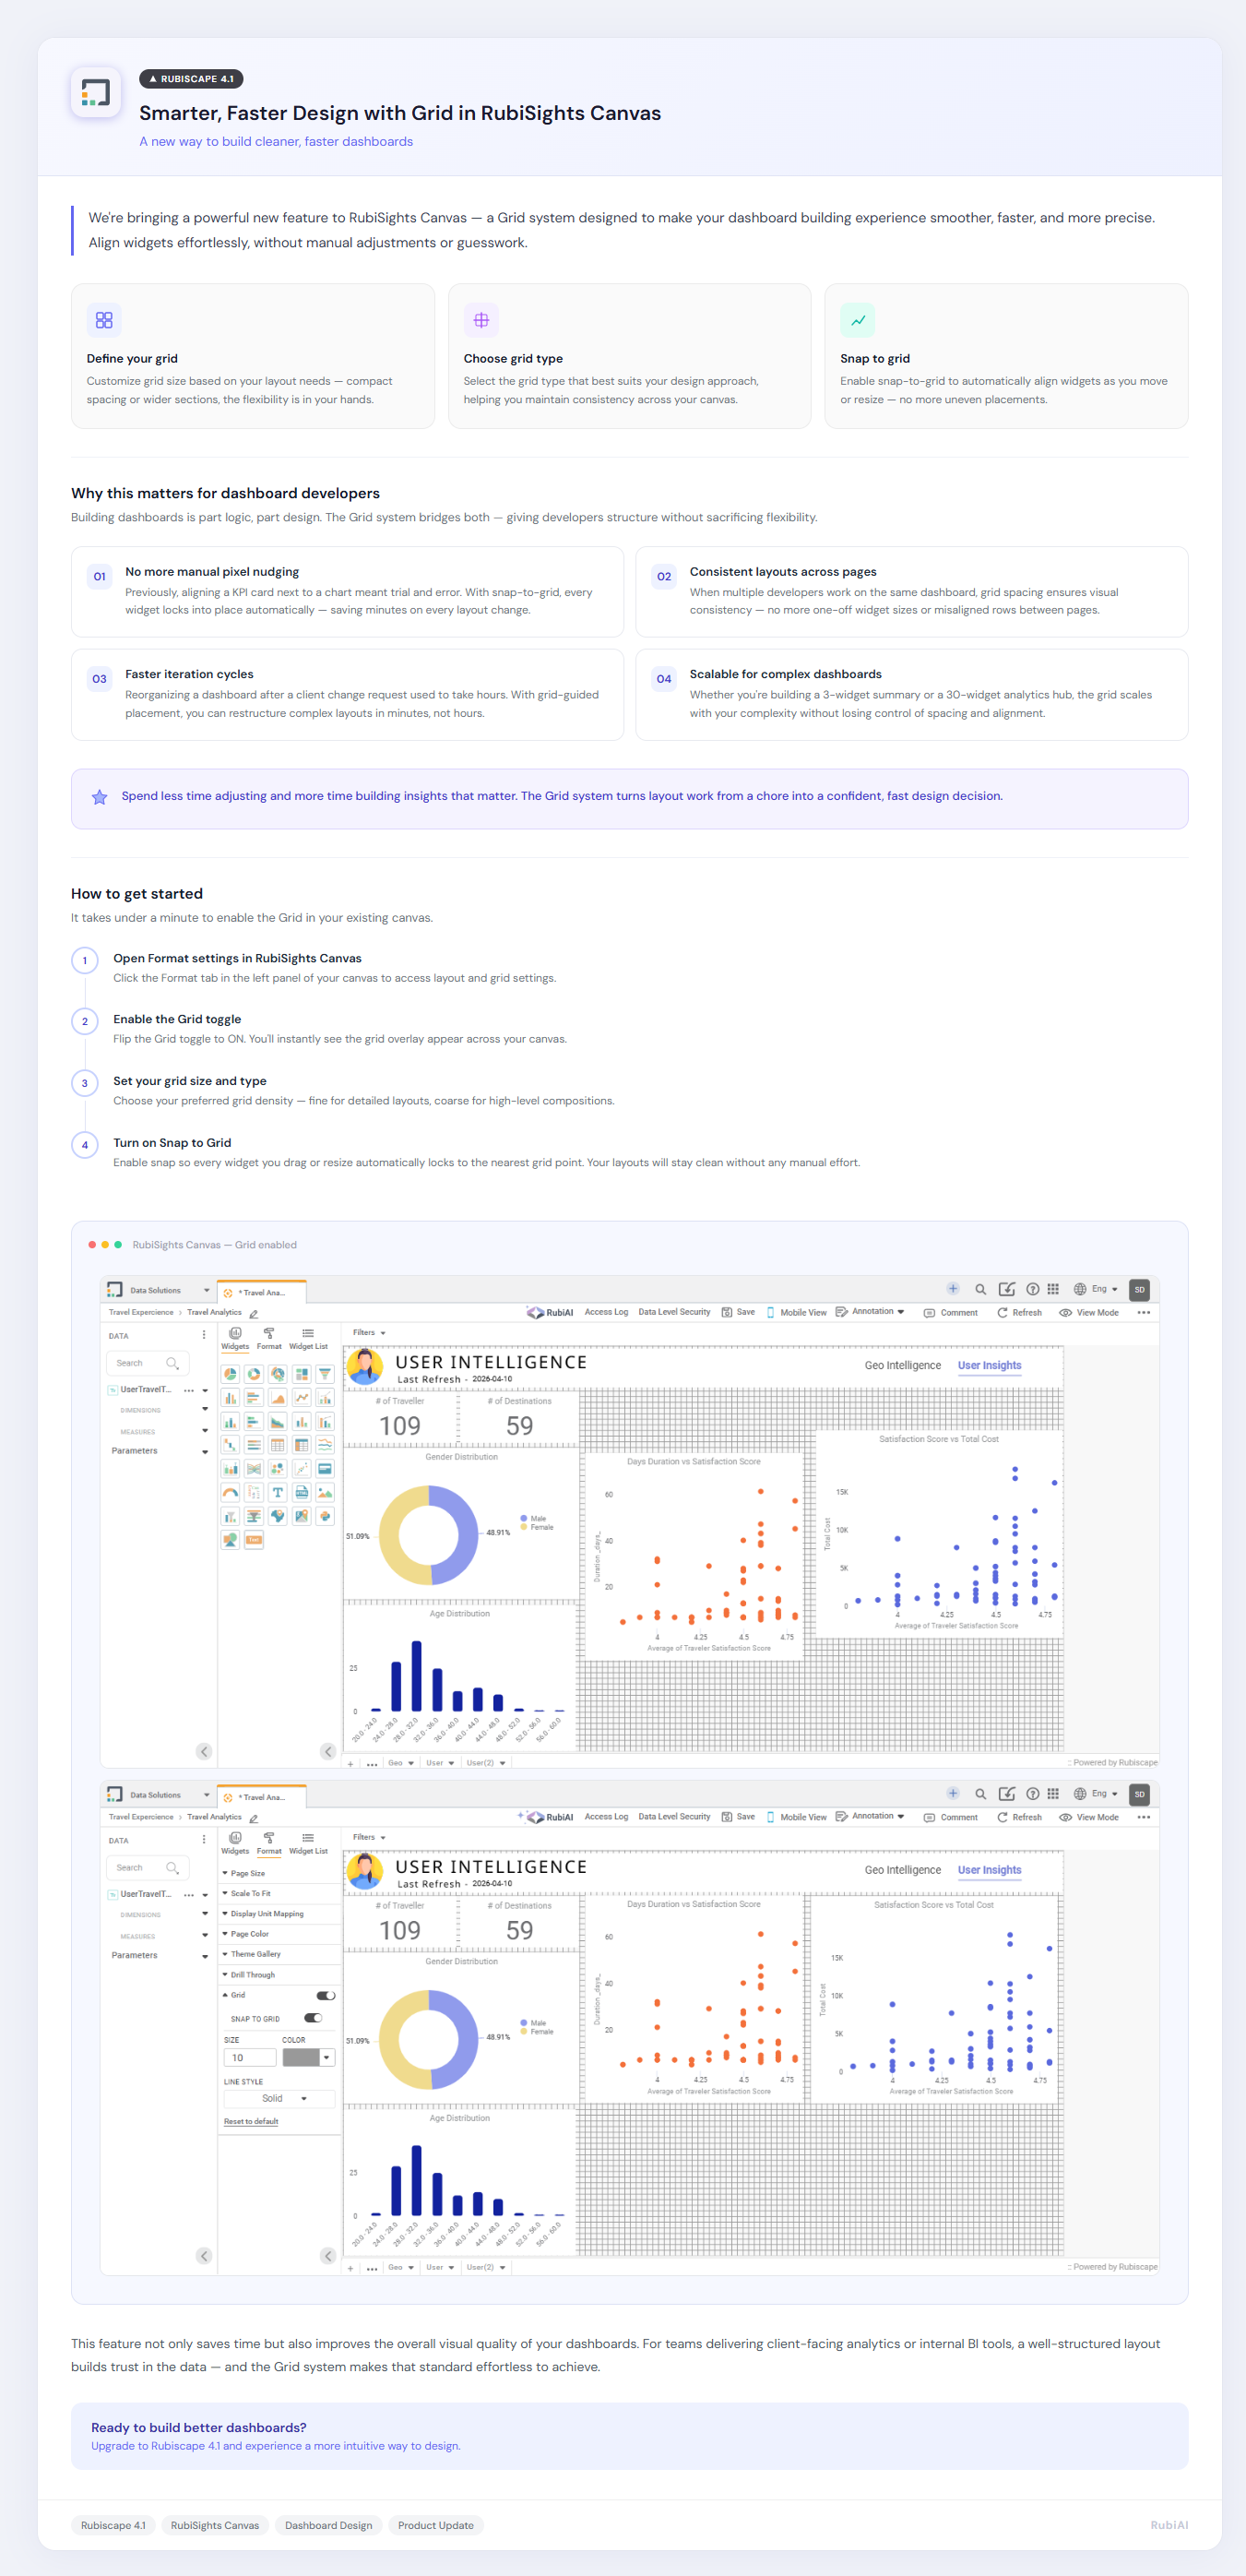The height and width of the screenshot is (2576, 1246).
Task: Switch to Format tab in upper canvas
Action: pyautogui.click(x=269, y=1339)
